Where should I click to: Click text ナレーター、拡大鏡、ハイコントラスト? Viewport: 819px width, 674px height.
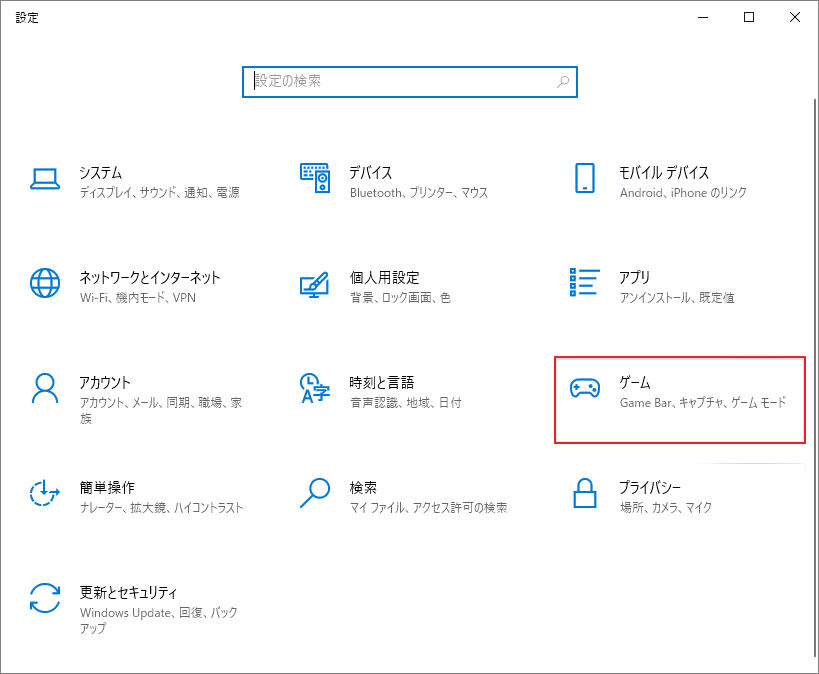click(x=161, y=508)
